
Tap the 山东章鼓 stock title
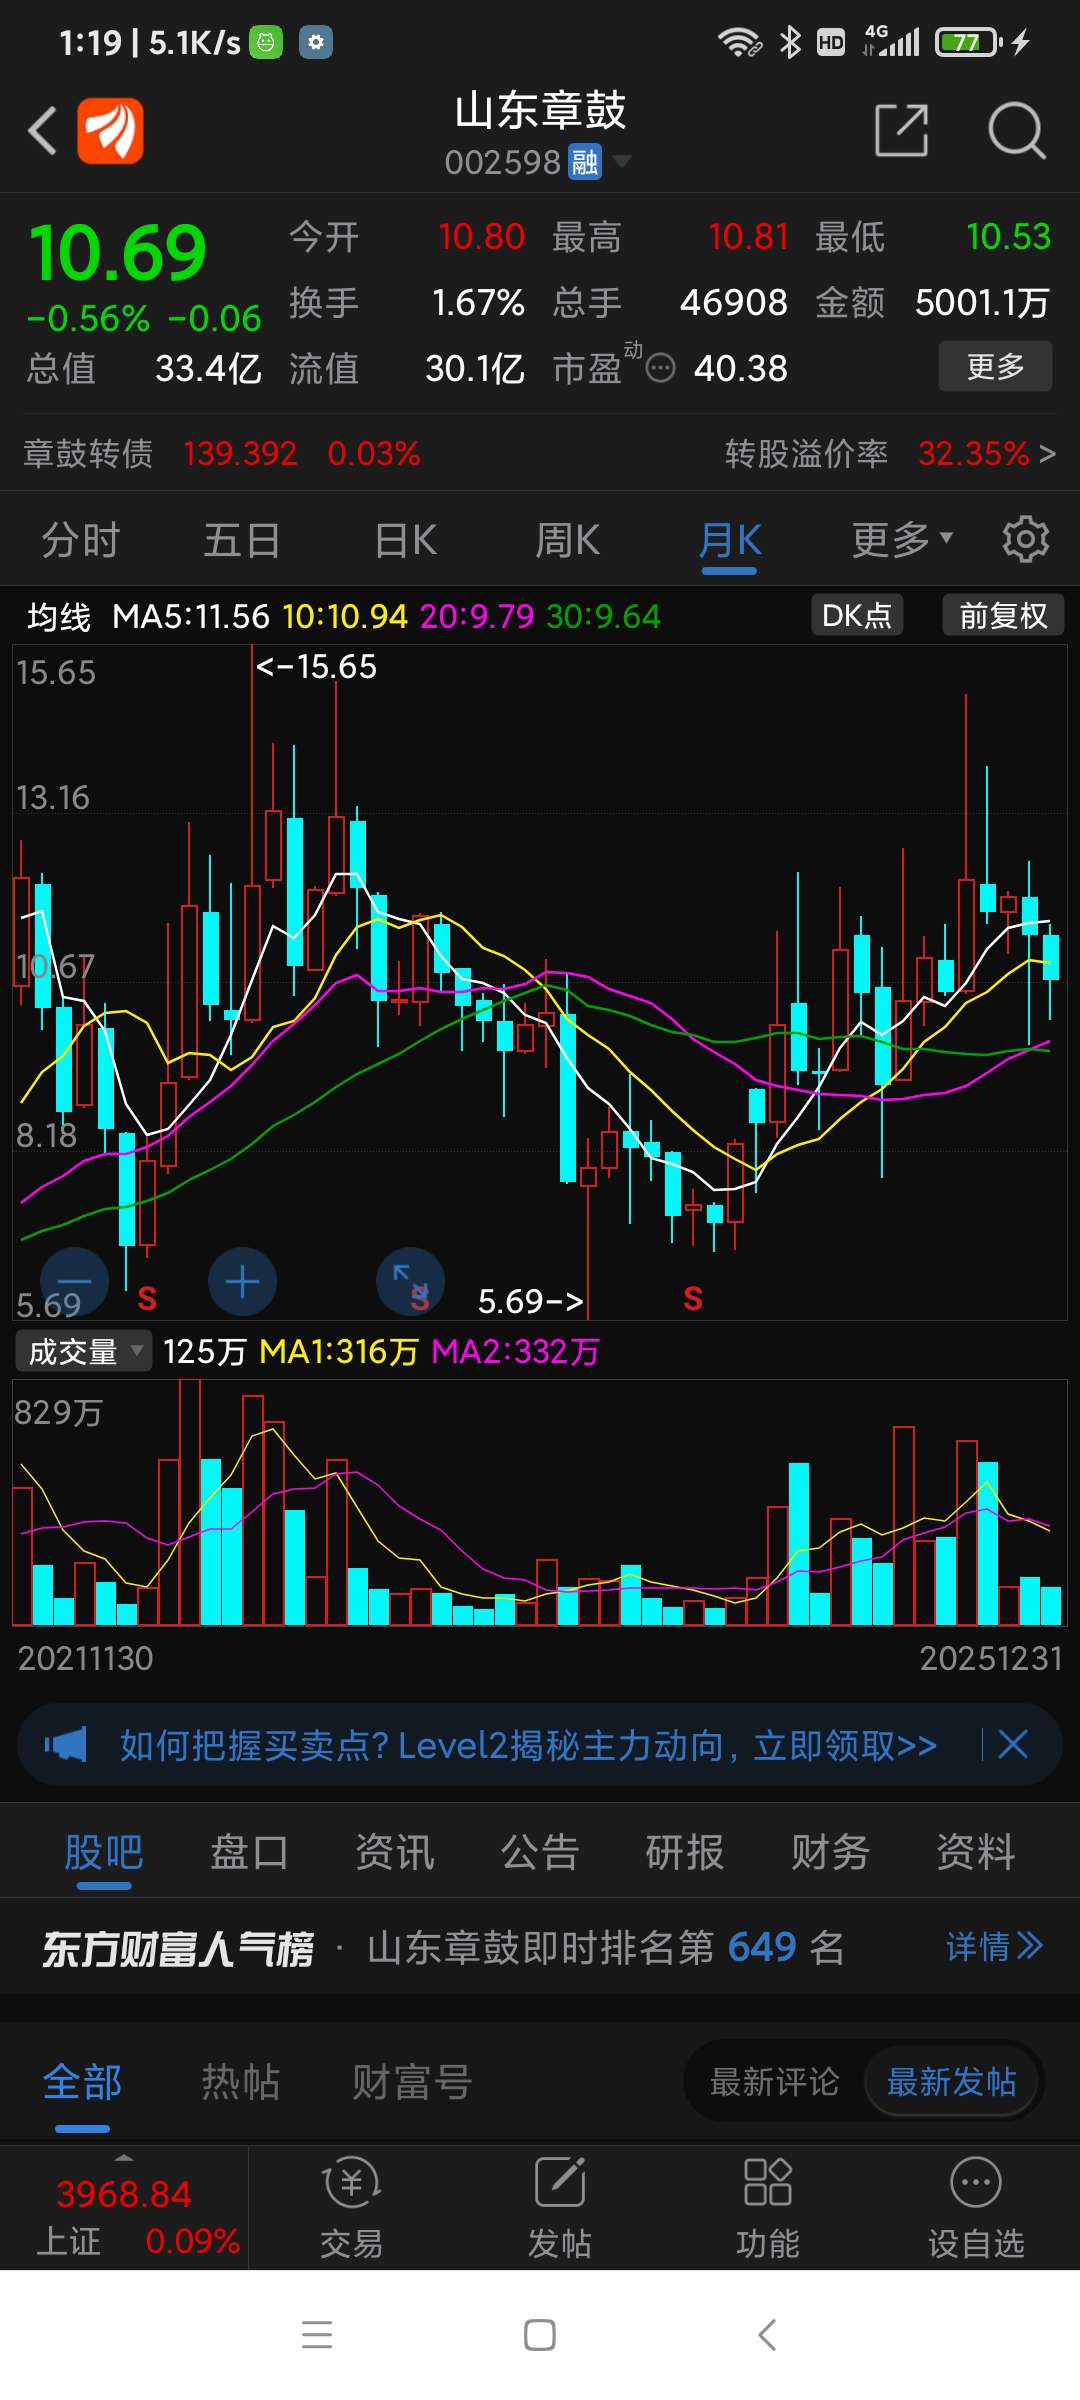[x=540, y=110]
